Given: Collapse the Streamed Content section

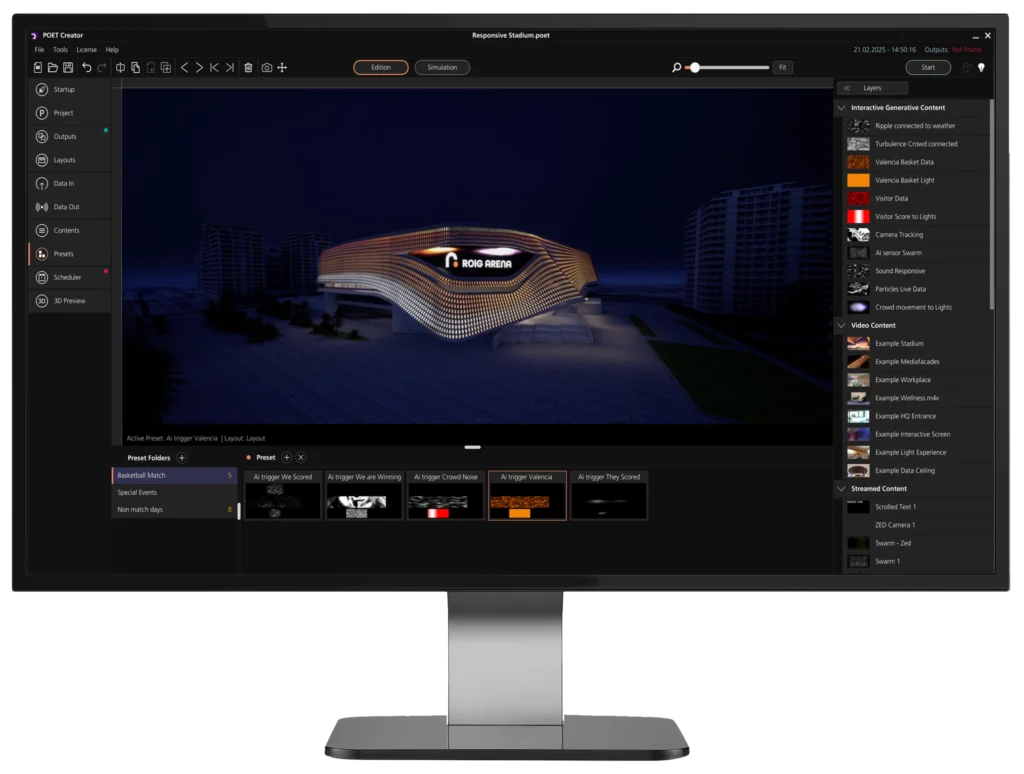Looking at the screenshot, I should pyautogui.click(x=841, y=489).
